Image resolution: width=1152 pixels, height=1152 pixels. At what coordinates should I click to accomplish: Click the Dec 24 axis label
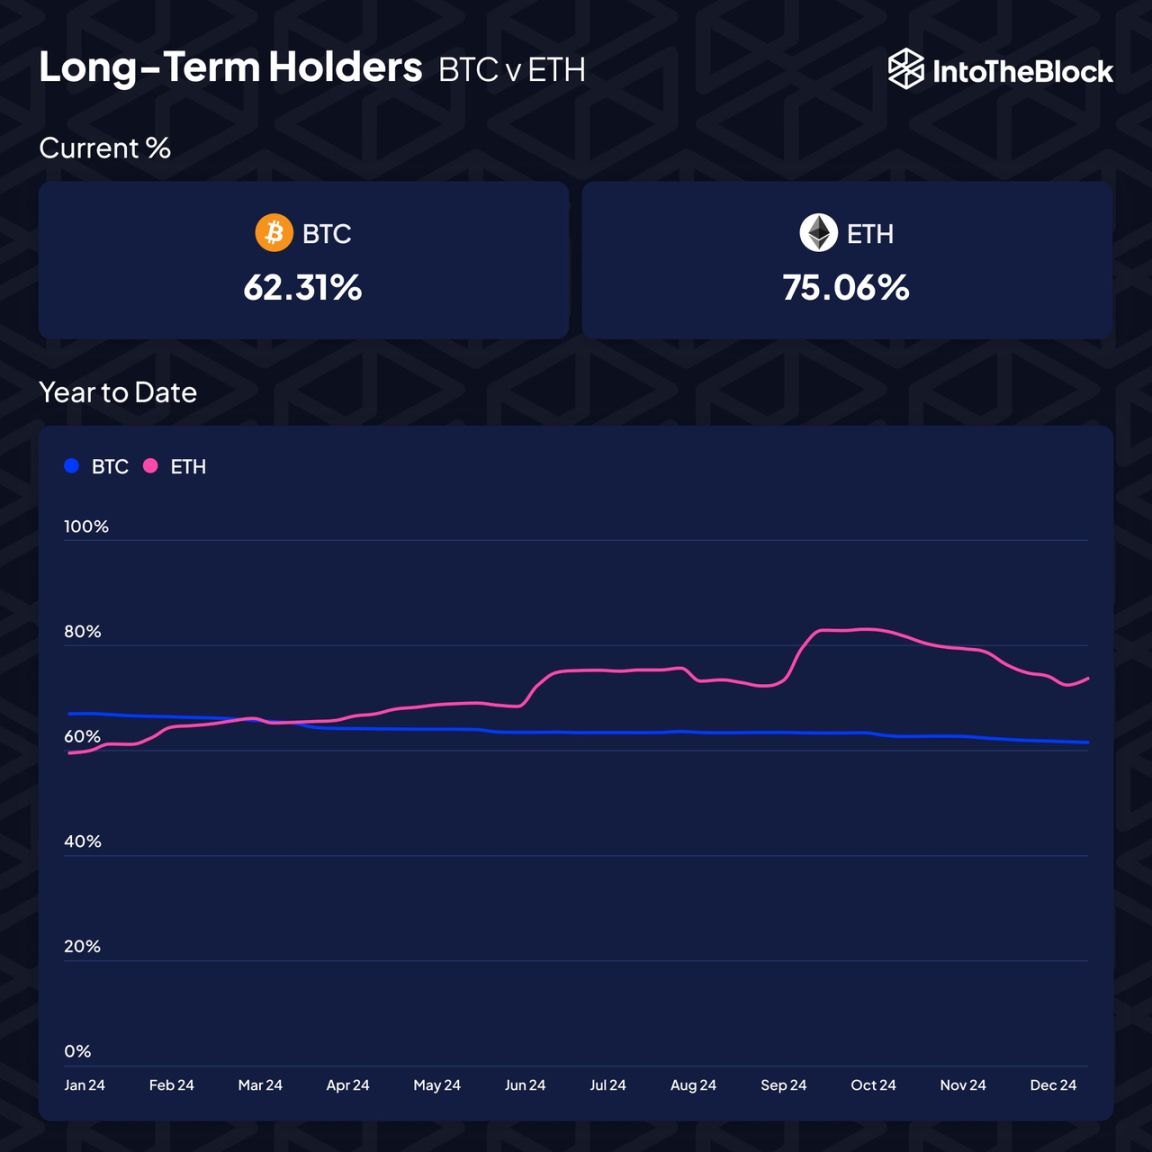point(1053,1085)
